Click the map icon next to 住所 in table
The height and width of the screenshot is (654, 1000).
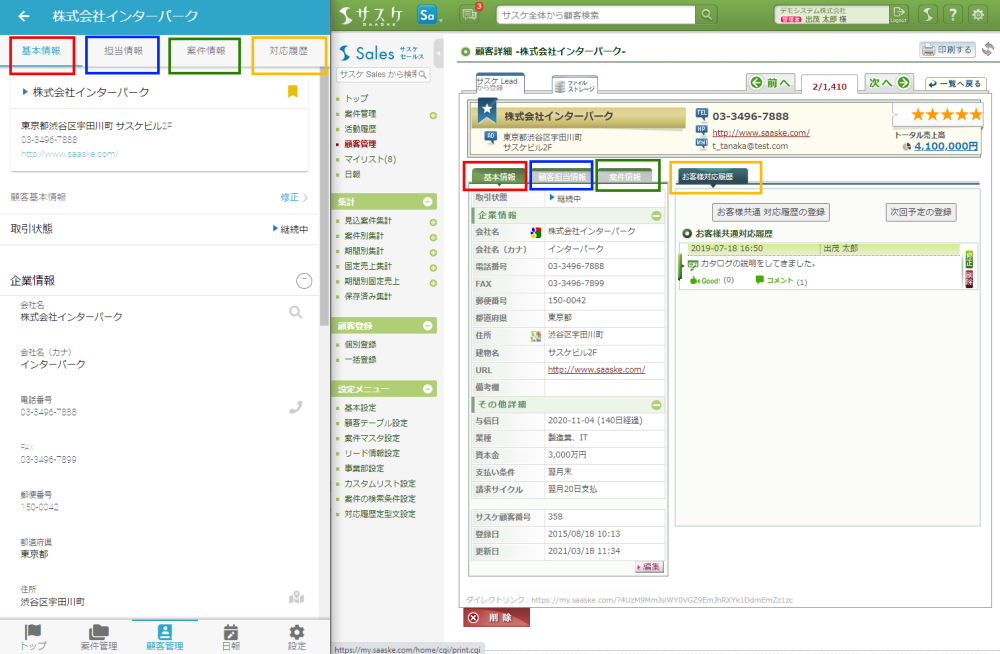[536, 336]
